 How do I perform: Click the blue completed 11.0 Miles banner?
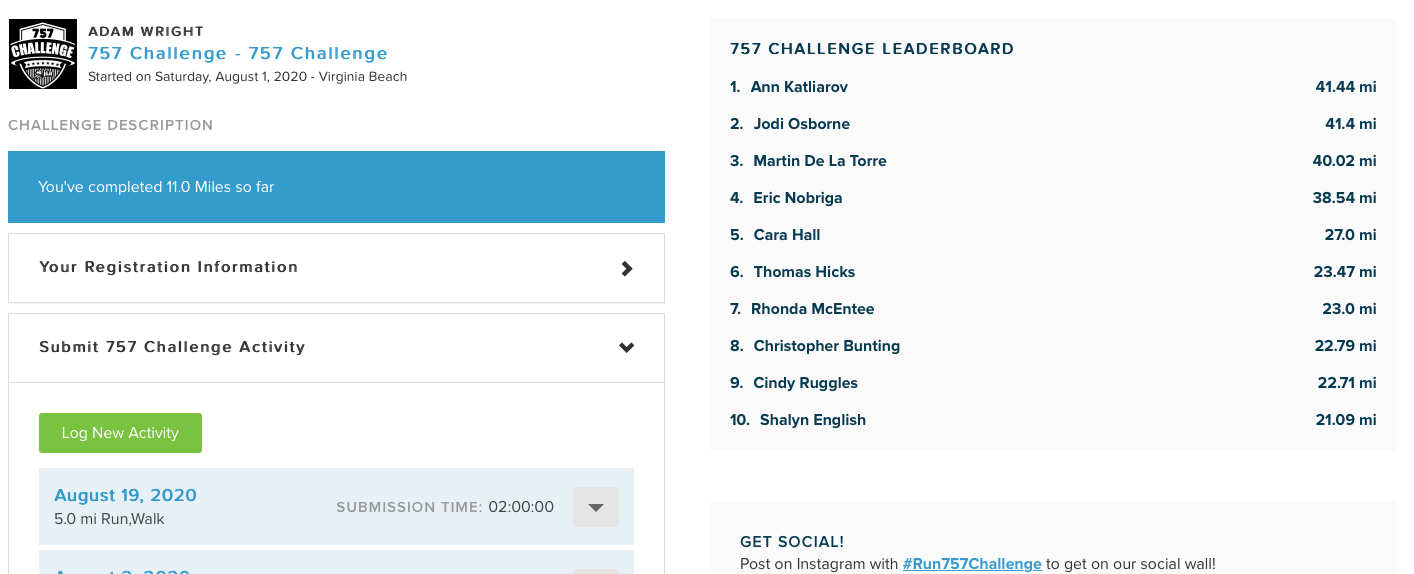[336, 187]
